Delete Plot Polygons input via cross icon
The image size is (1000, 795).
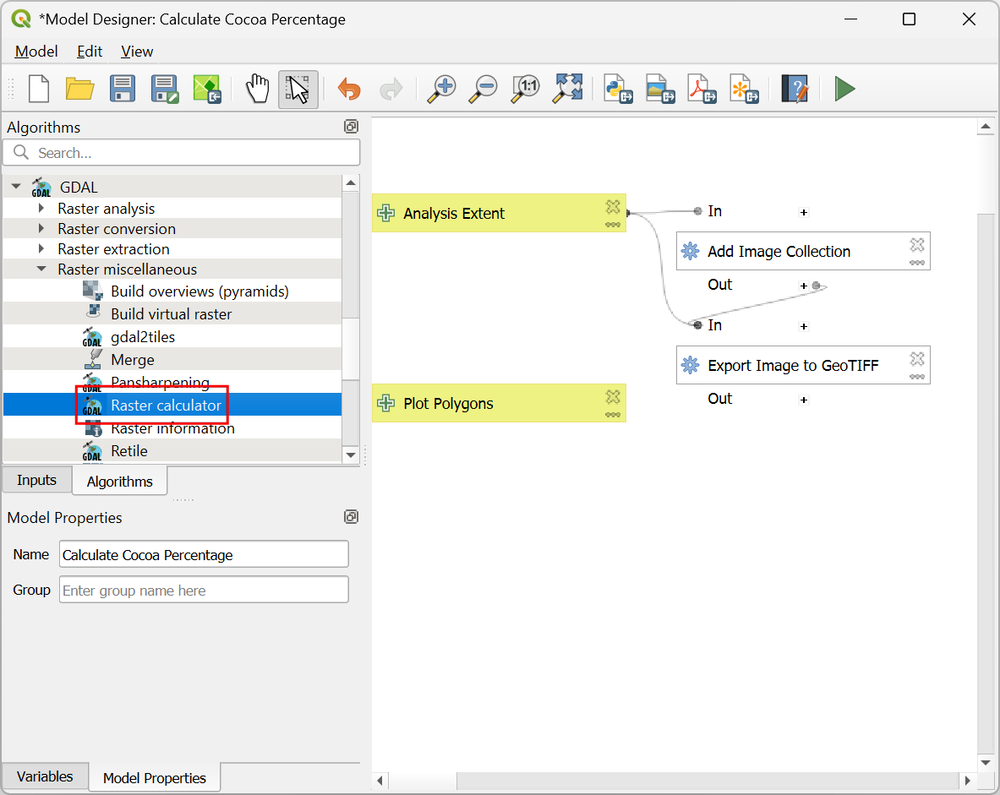pos(613,397)
